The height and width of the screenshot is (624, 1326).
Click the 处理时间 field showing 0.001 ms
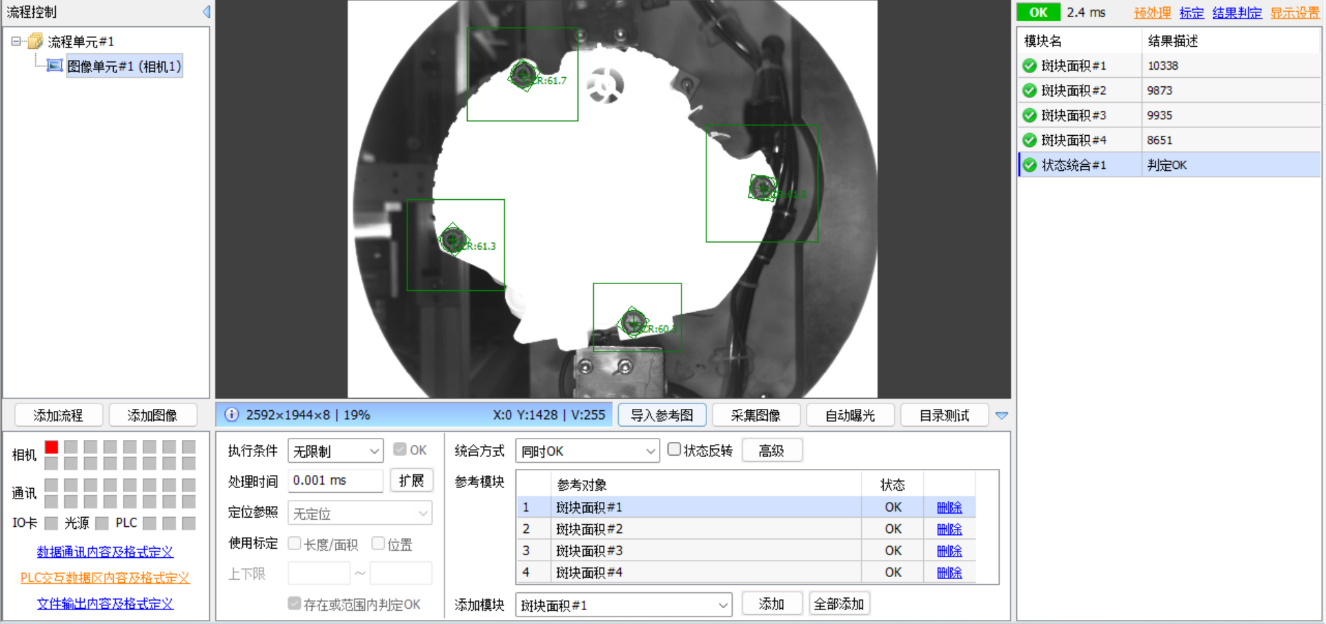[336, 481]
